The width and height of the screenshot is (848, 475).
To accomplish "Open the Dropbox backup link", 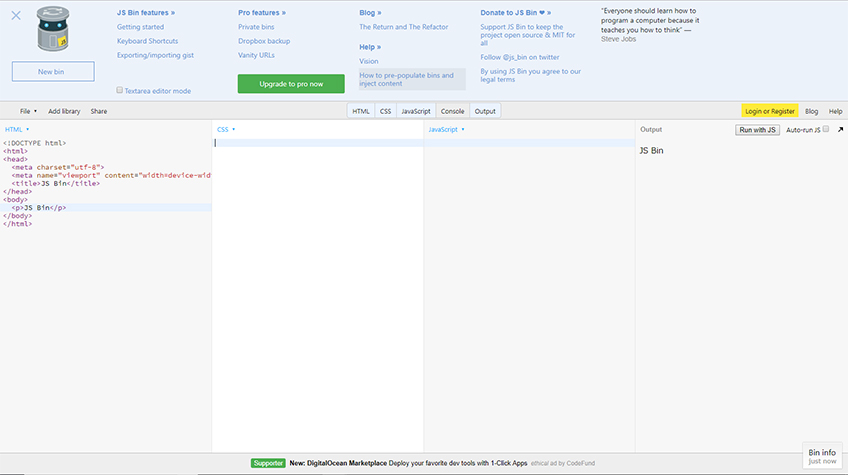I will tap(264, 41).
